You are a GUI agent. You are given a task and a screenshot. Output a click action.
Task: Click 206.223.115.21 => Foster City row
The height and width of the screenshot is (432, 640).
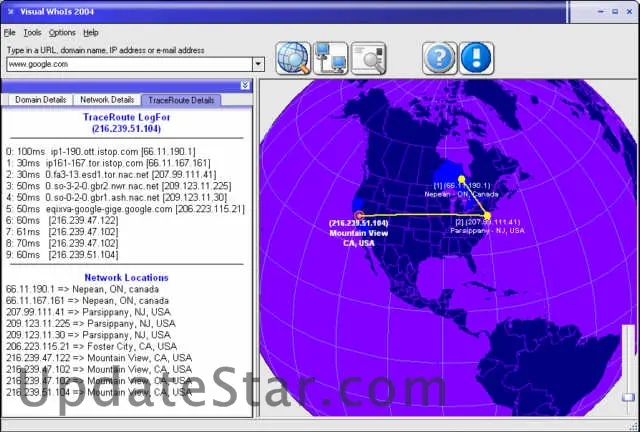(91, 346)
